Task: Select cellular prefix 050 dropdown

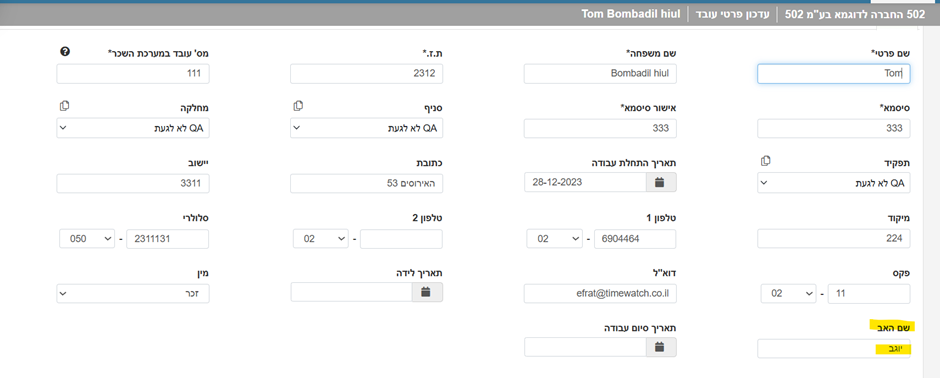Action: [x=87, y=238]
